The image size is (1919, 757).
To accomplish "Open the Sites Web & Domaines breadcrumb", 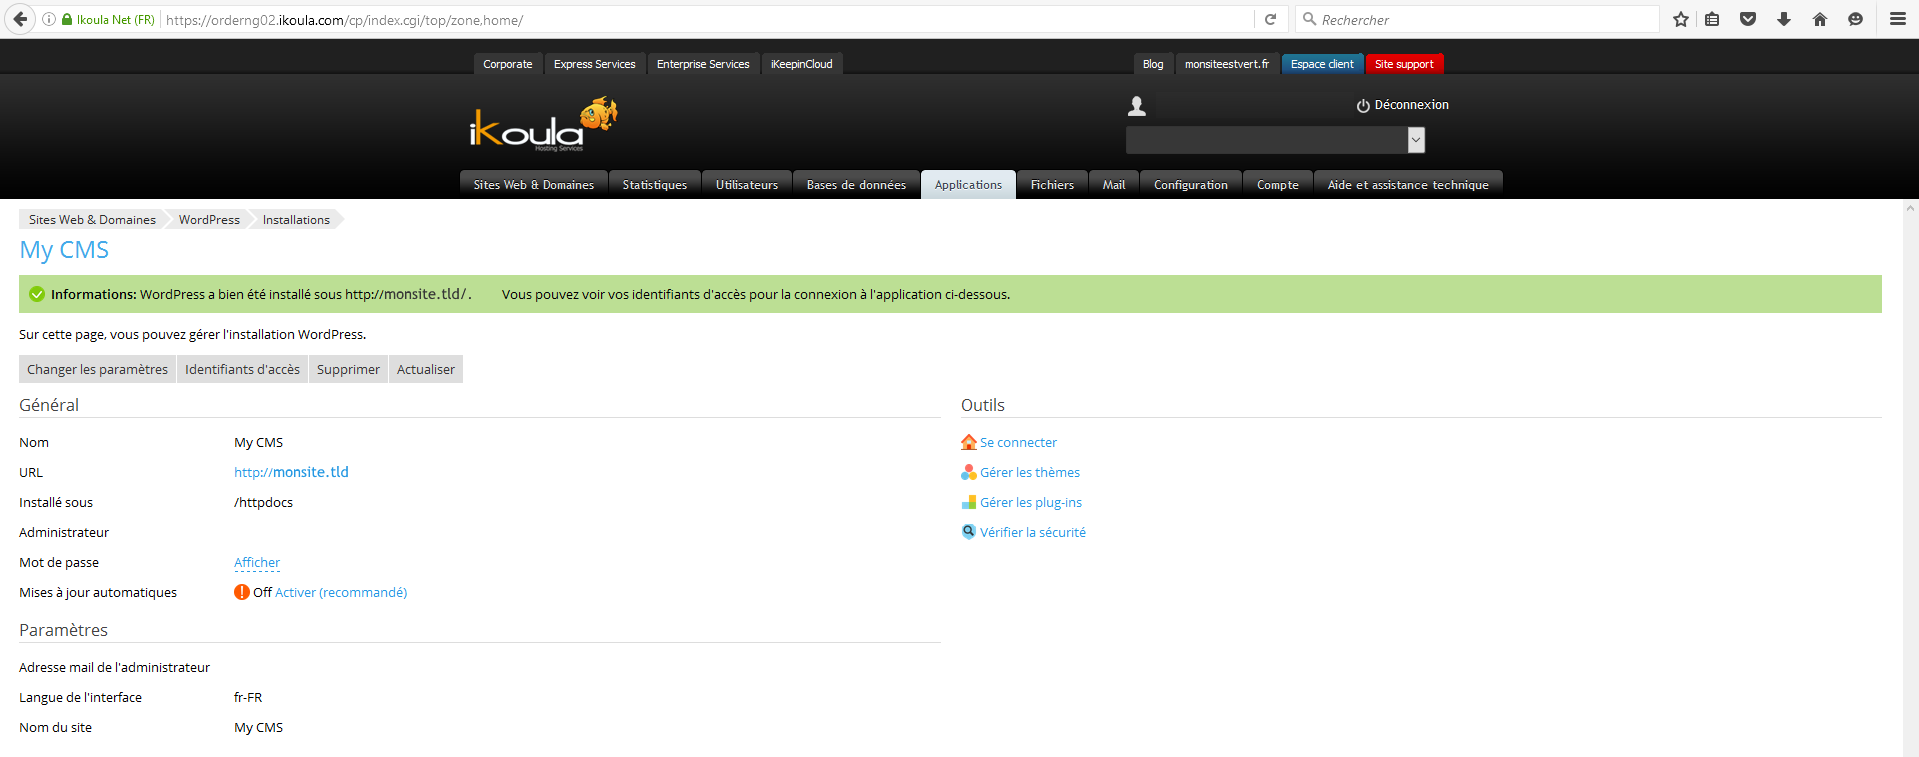I will [x=92, y=220].
